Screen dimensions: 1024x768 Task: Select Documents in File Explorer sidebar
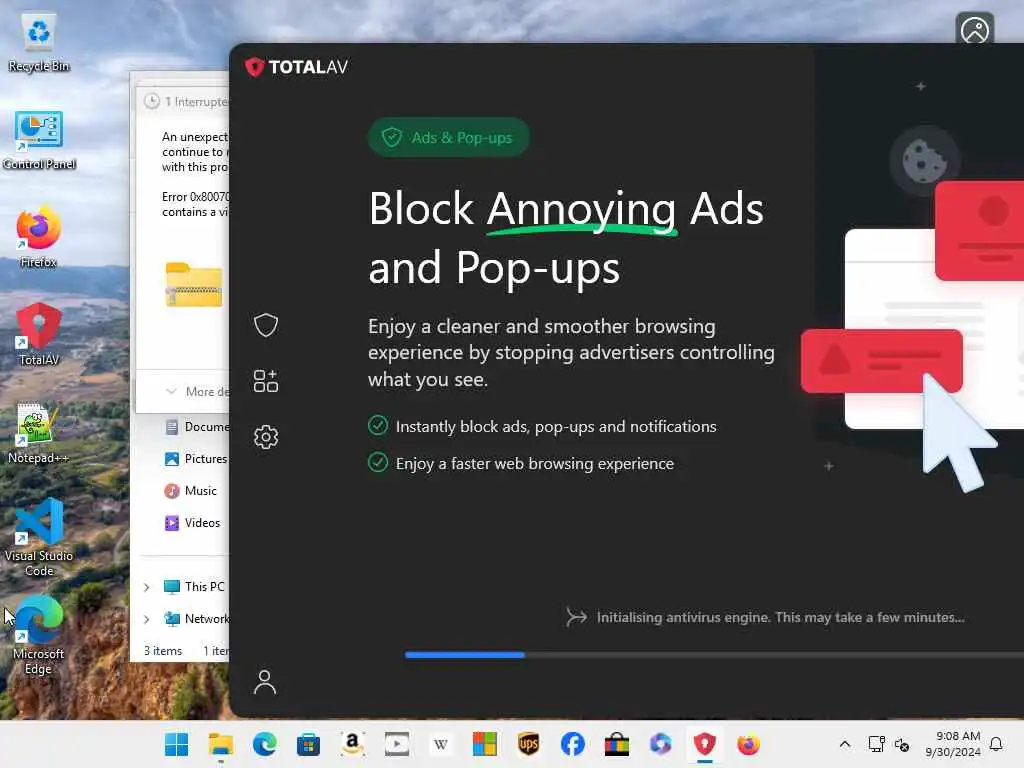point(197,427)
